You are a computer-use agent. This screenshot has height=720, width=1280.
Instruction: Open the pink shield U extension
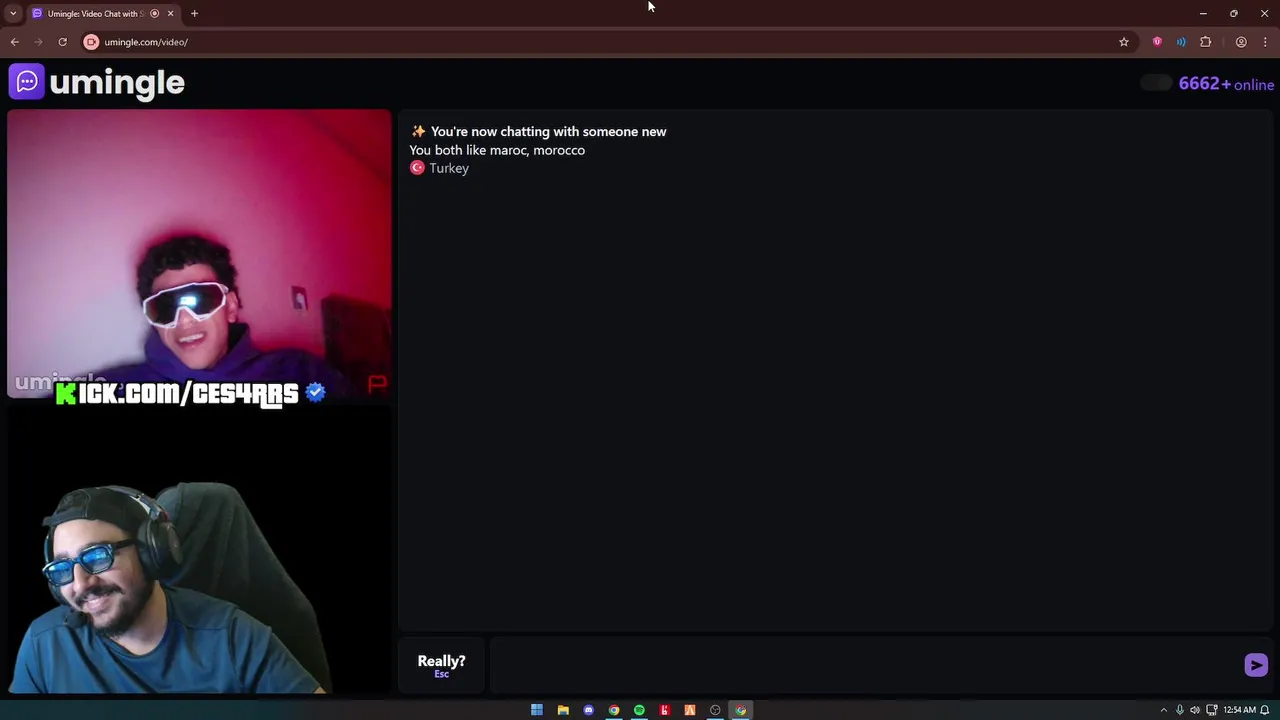pyautogui.click(x=1157, y=42)
